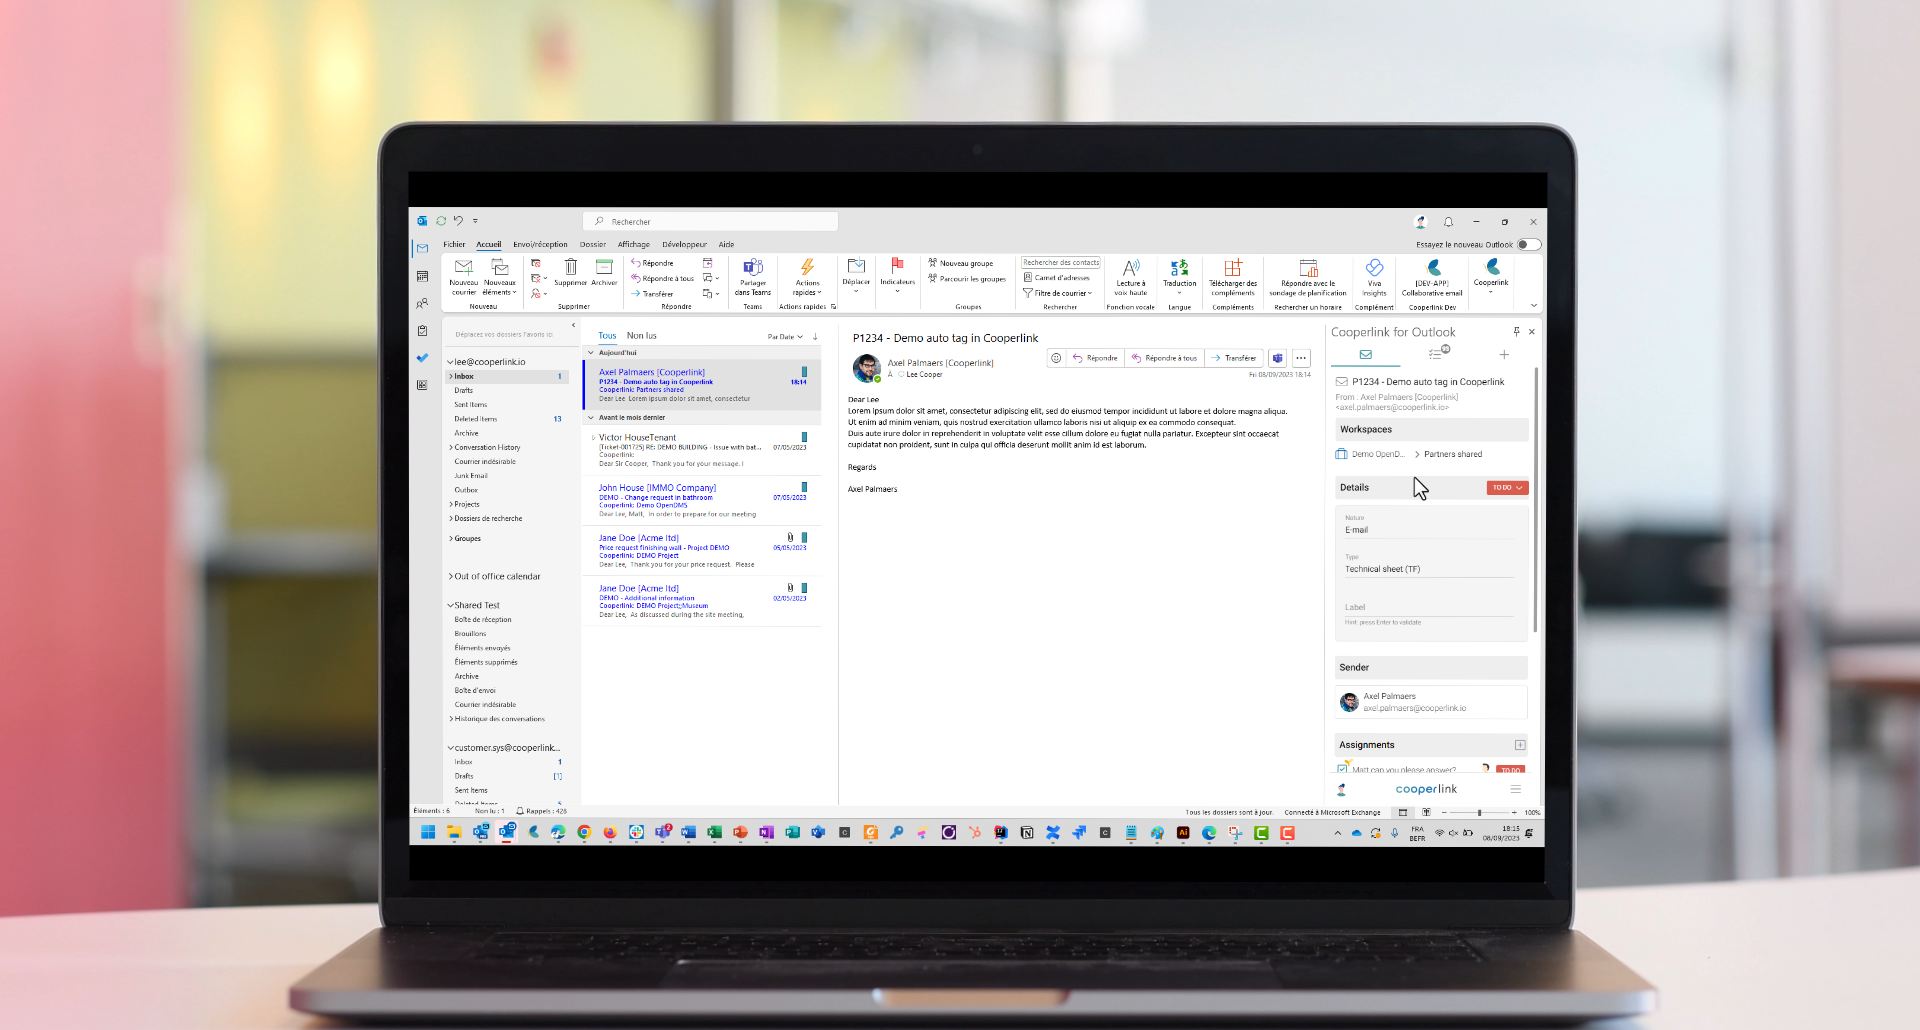Image resolution: width=1920 pixels, height=1030 pixels.
Task: Open the Par Date sorting dropdown
Action: (784, 336)
